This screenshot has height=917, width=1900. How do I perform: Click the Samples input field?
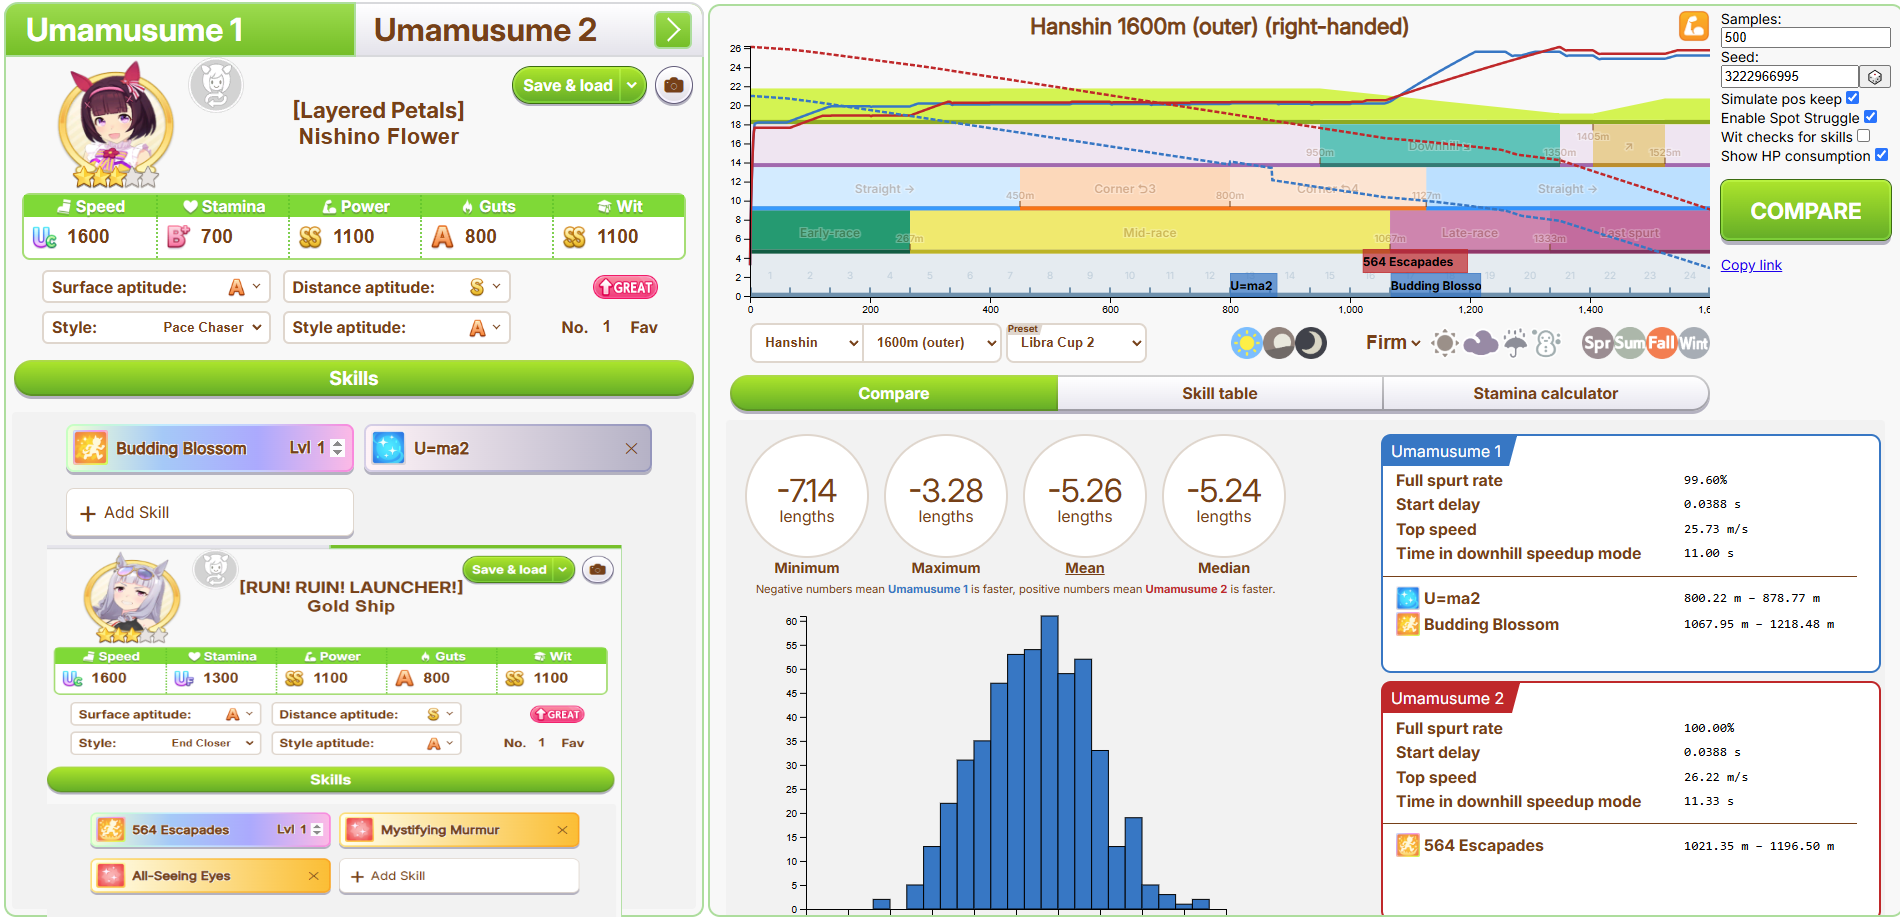click(1805, 38)
